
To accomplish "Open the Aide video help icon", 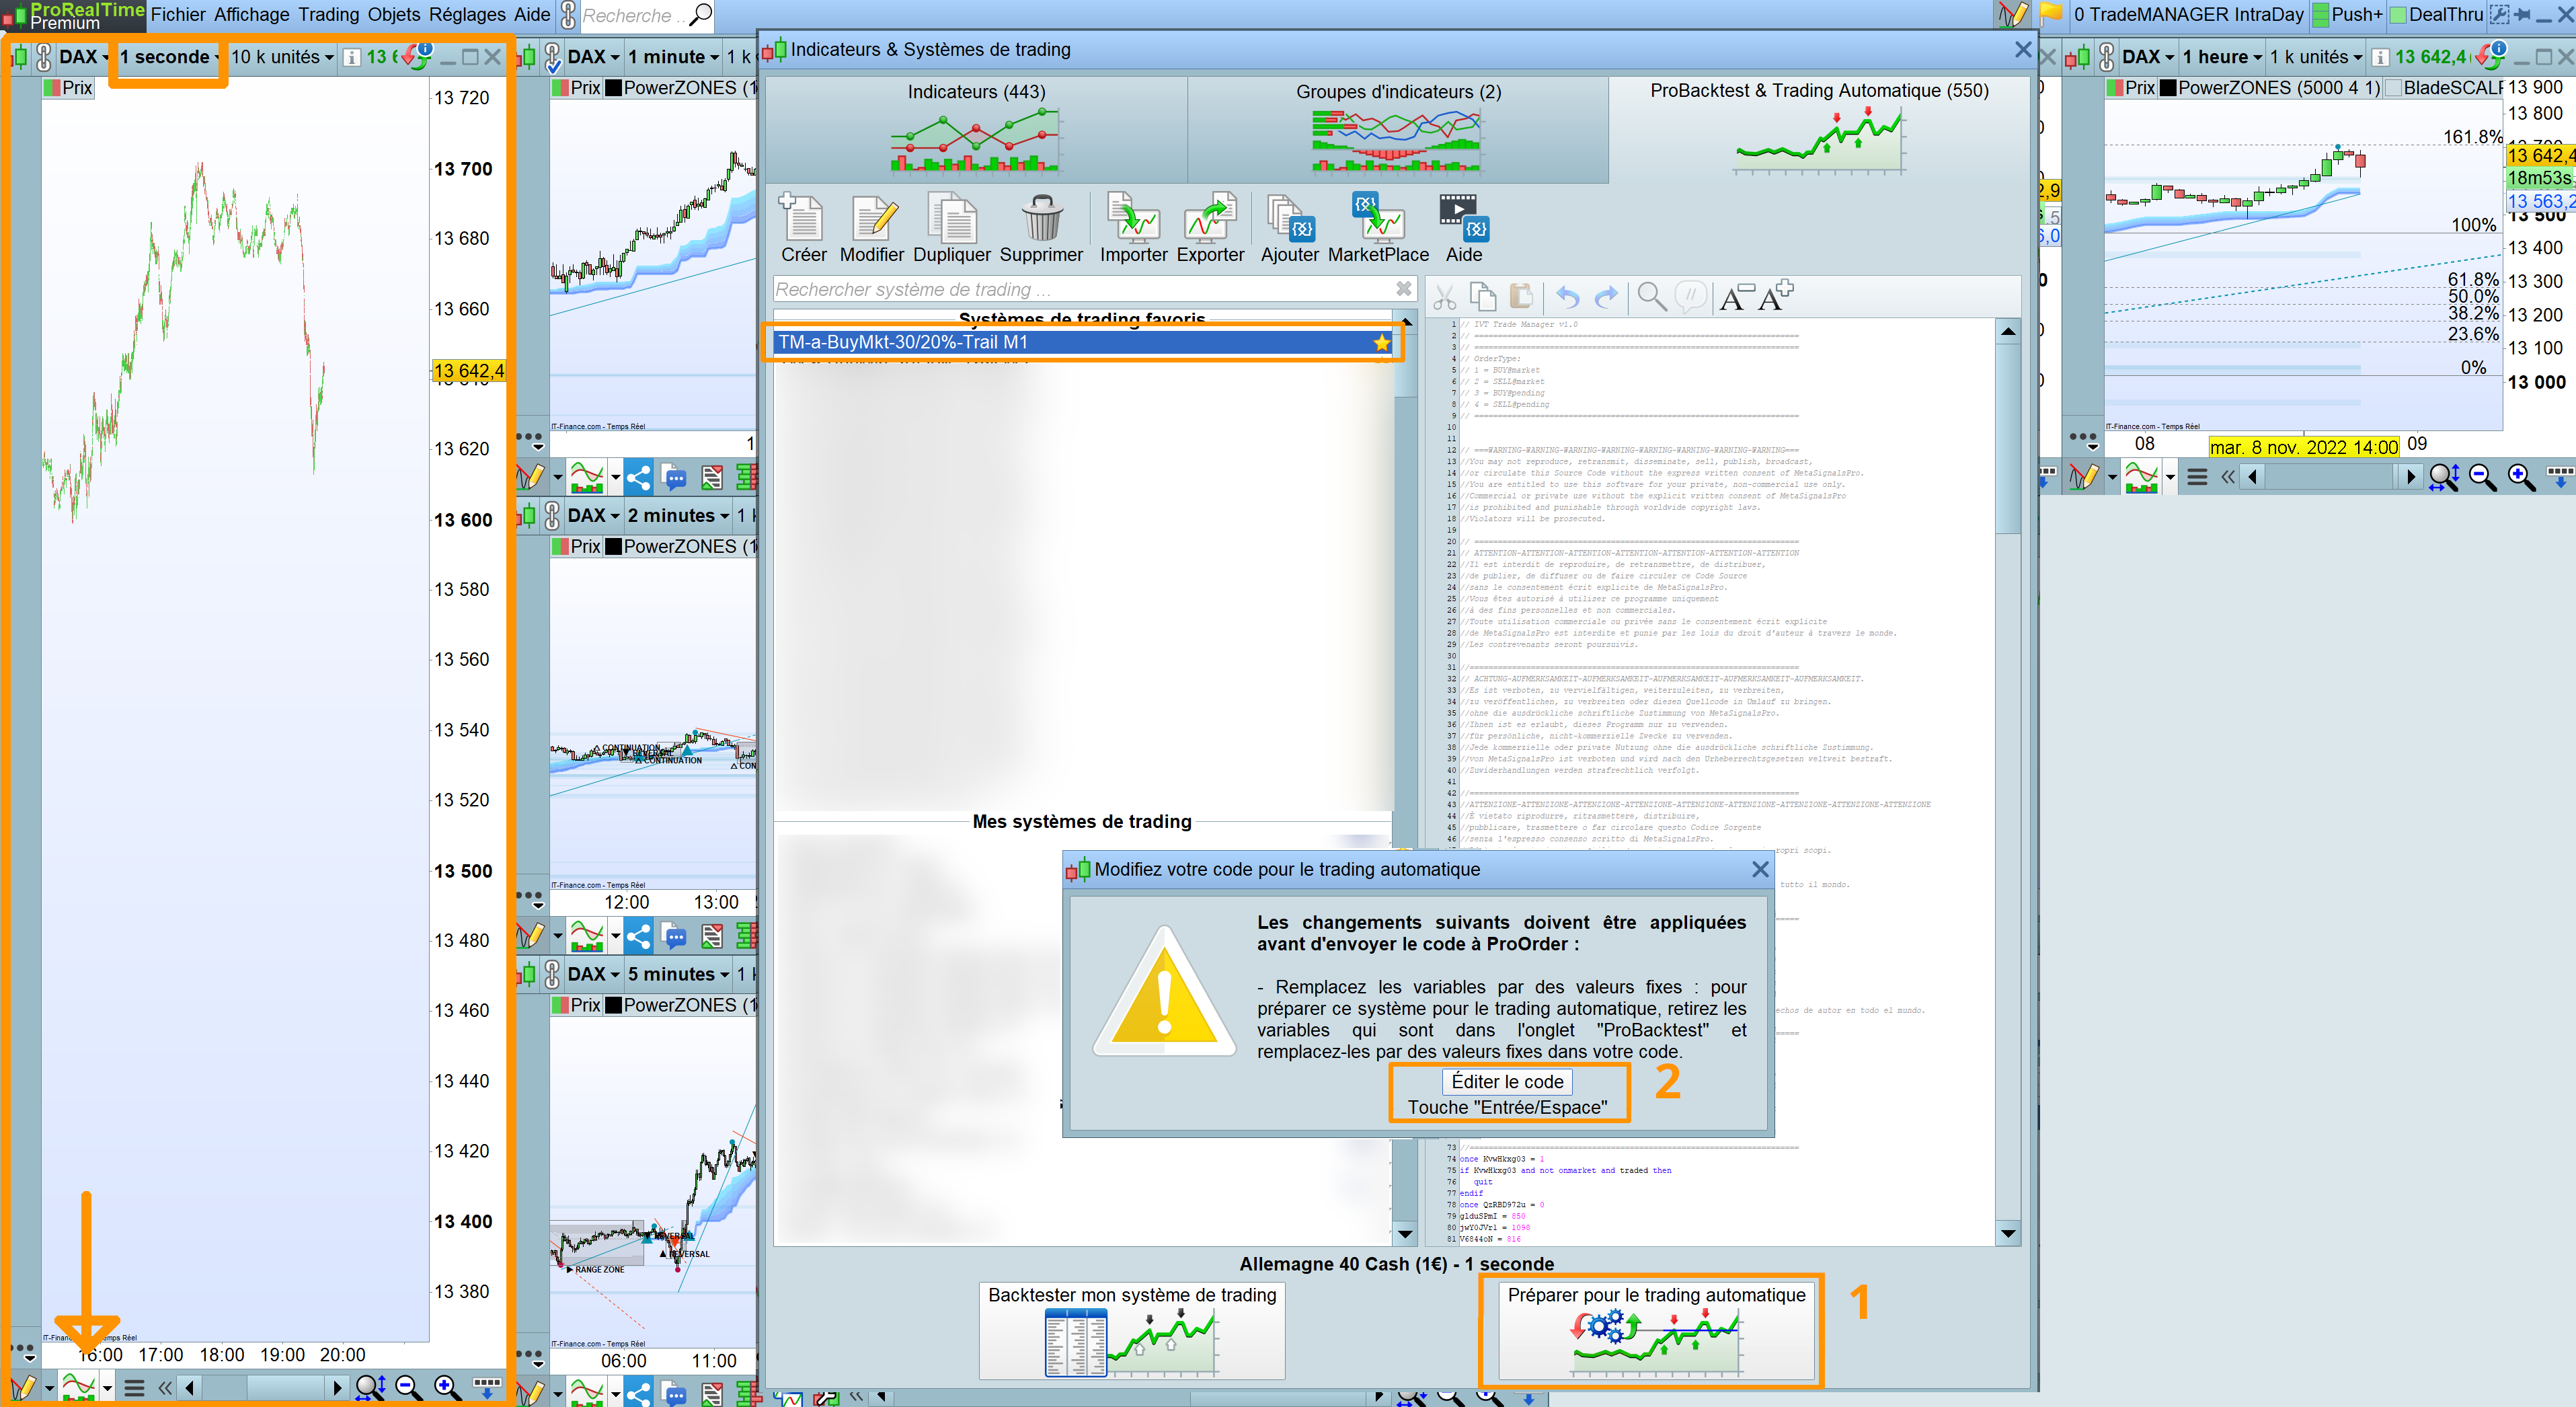I will click(x=1463, y=228).
